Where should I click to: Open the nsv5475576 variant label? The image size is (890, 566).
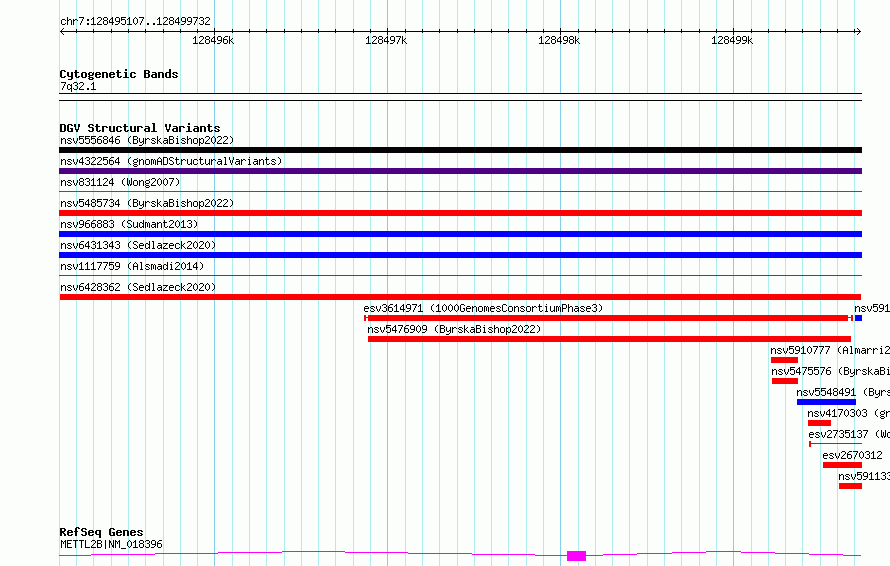coord(830,371)
